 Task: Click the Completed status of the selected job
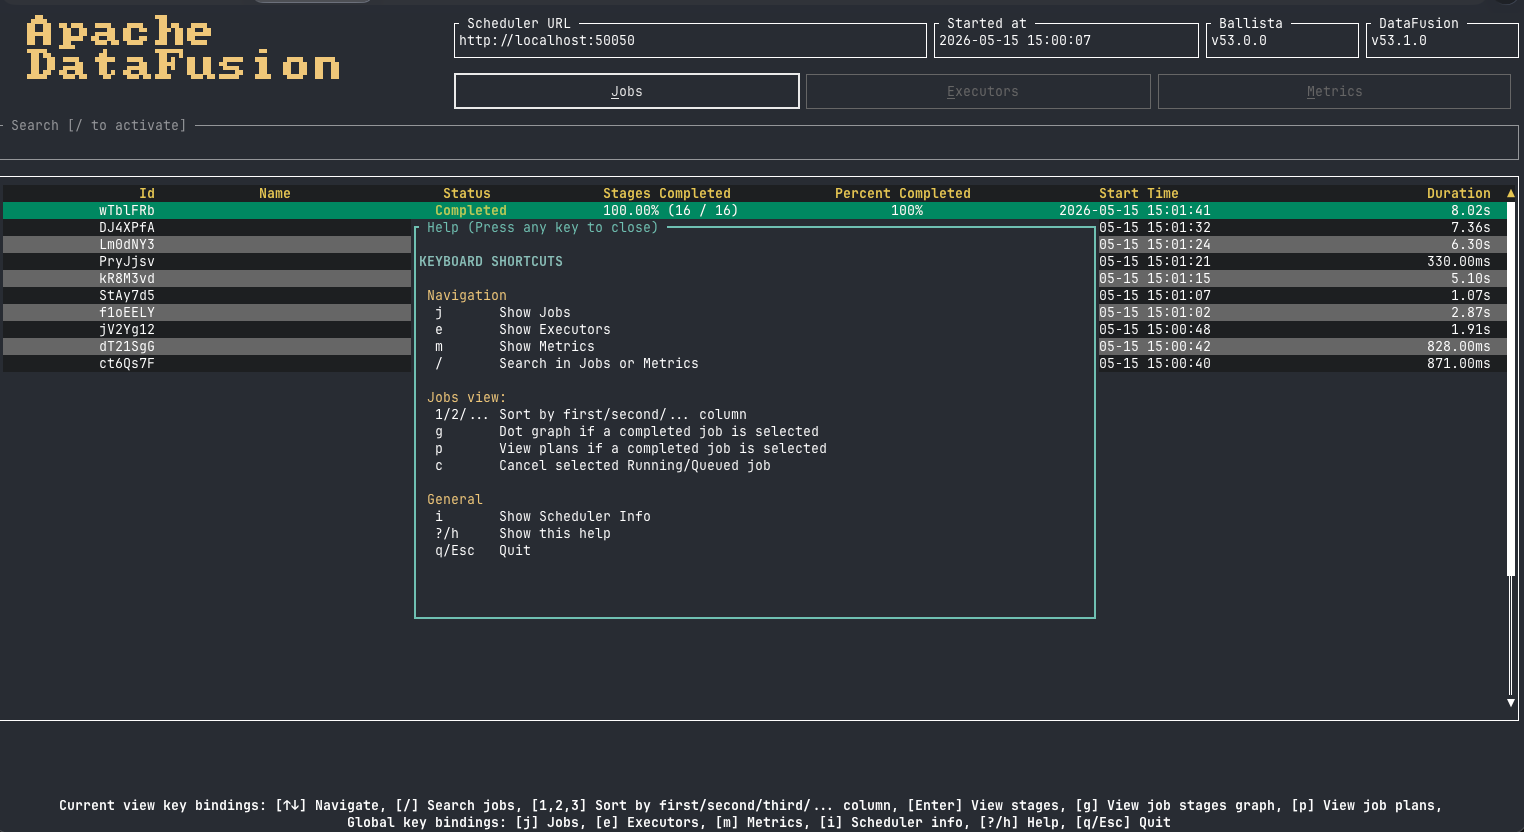click(471, 210)
